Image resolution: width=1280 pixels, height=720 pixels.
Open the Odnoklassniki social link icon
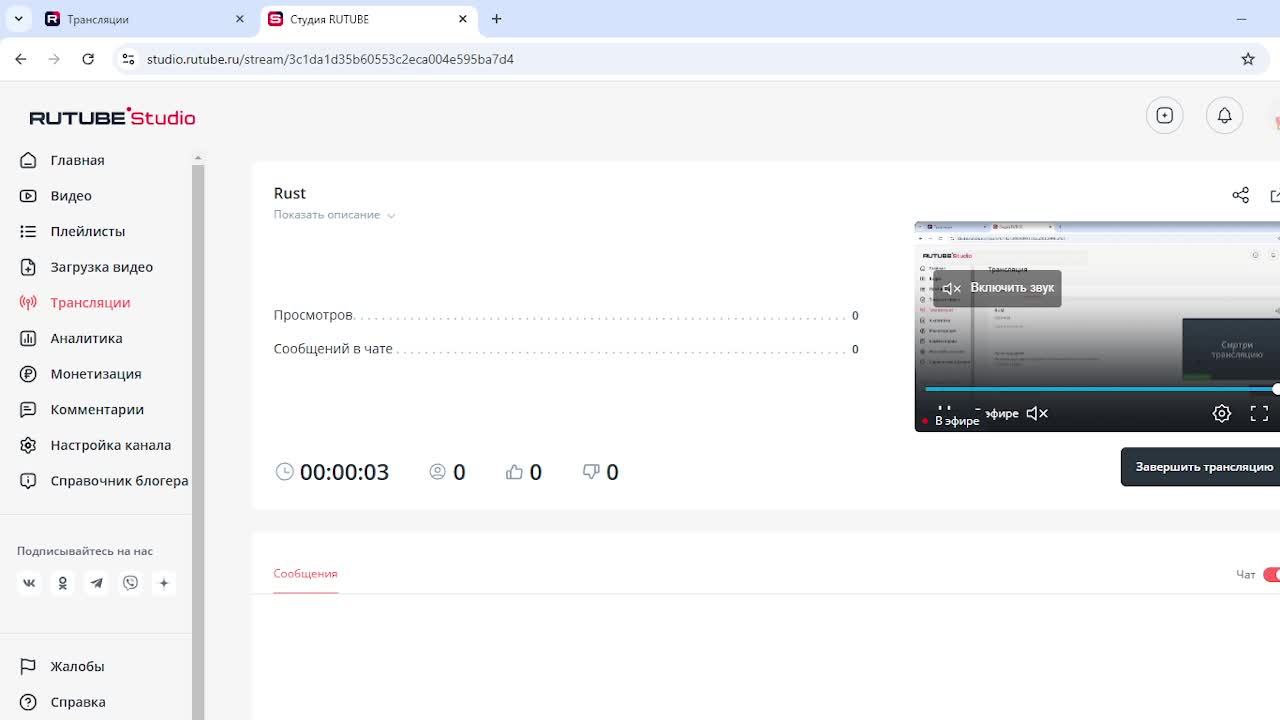(62, 583)
